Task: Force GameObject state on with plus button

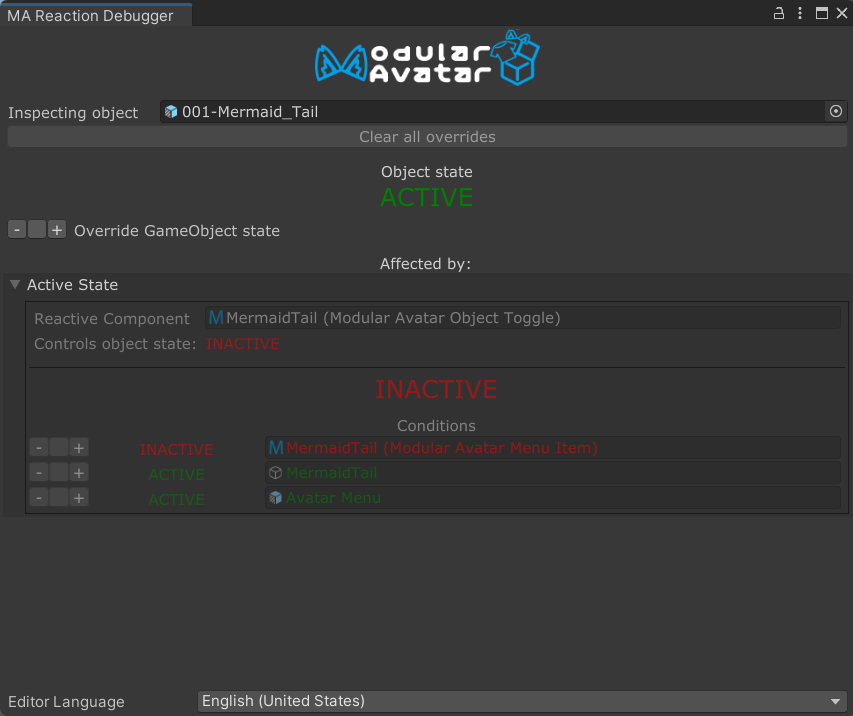Action: click(x=57, y=230)
